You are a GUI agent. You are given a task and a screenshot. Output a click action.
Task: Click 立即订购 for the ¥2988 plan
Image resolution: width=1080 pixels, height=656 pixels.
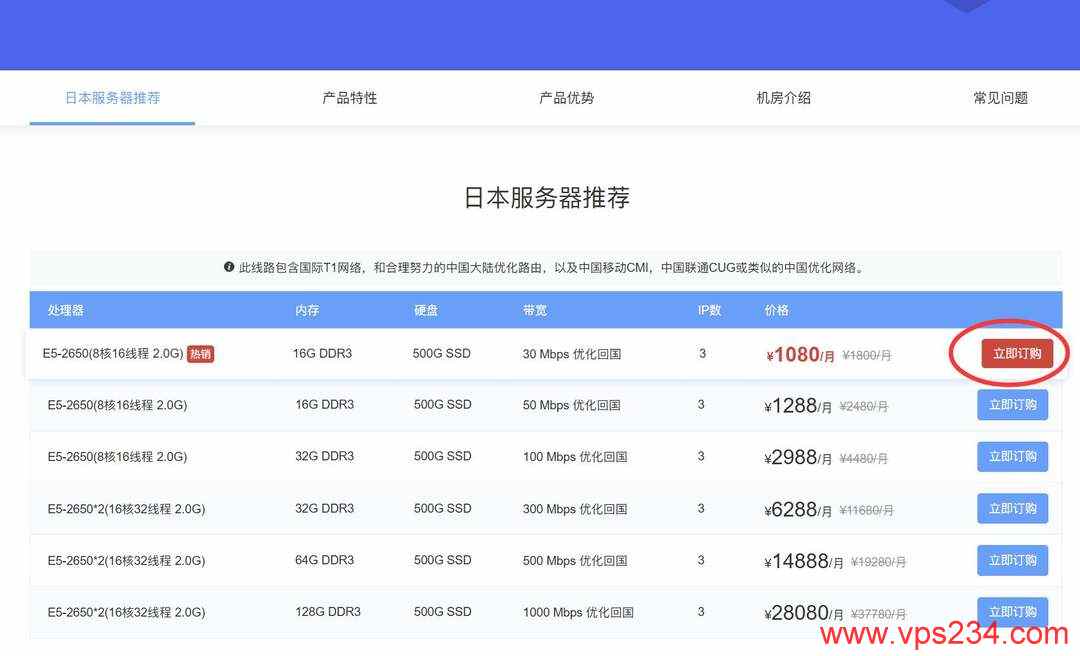[1012, 457]
